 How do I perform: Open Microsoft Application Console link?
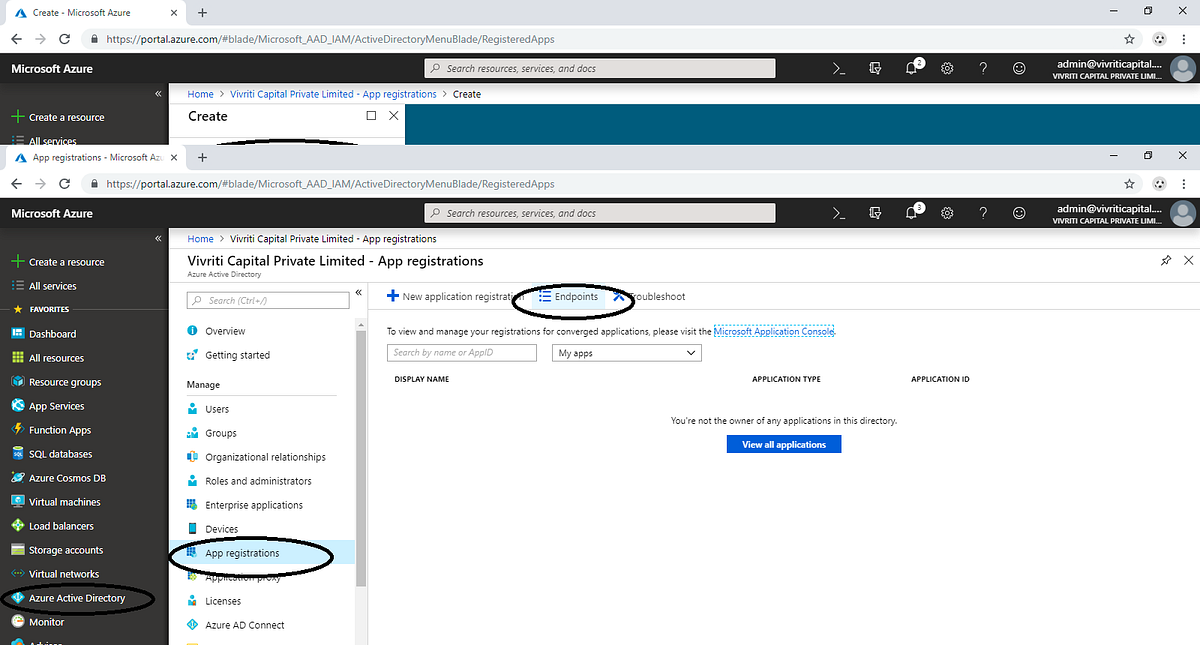773,331
